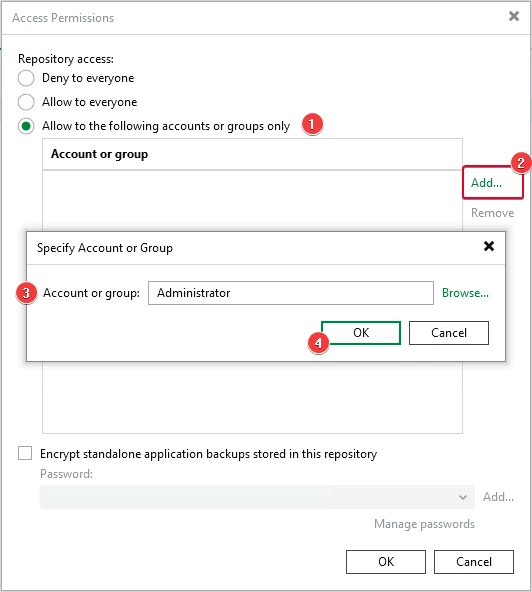Select Allow to the following accounts or groups only
This screenshot has width=532, height=592.
click(26, 126)
